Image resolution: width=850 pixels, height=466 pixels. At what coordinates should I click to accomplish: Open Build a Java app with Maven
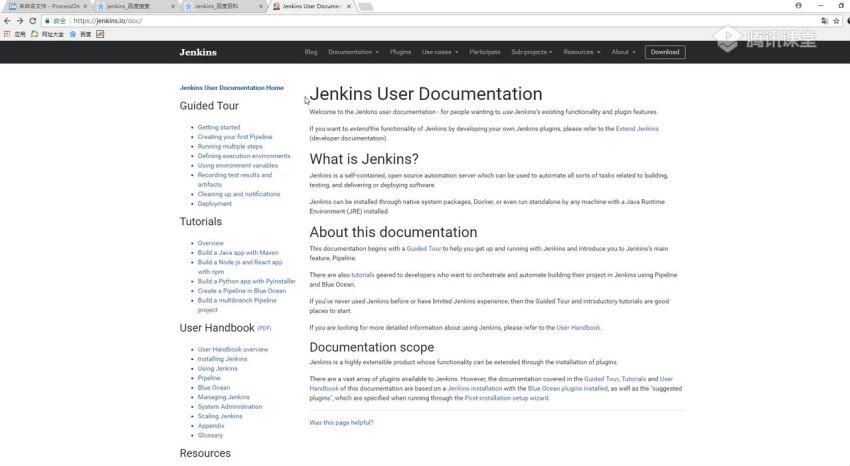coord(237,253)
